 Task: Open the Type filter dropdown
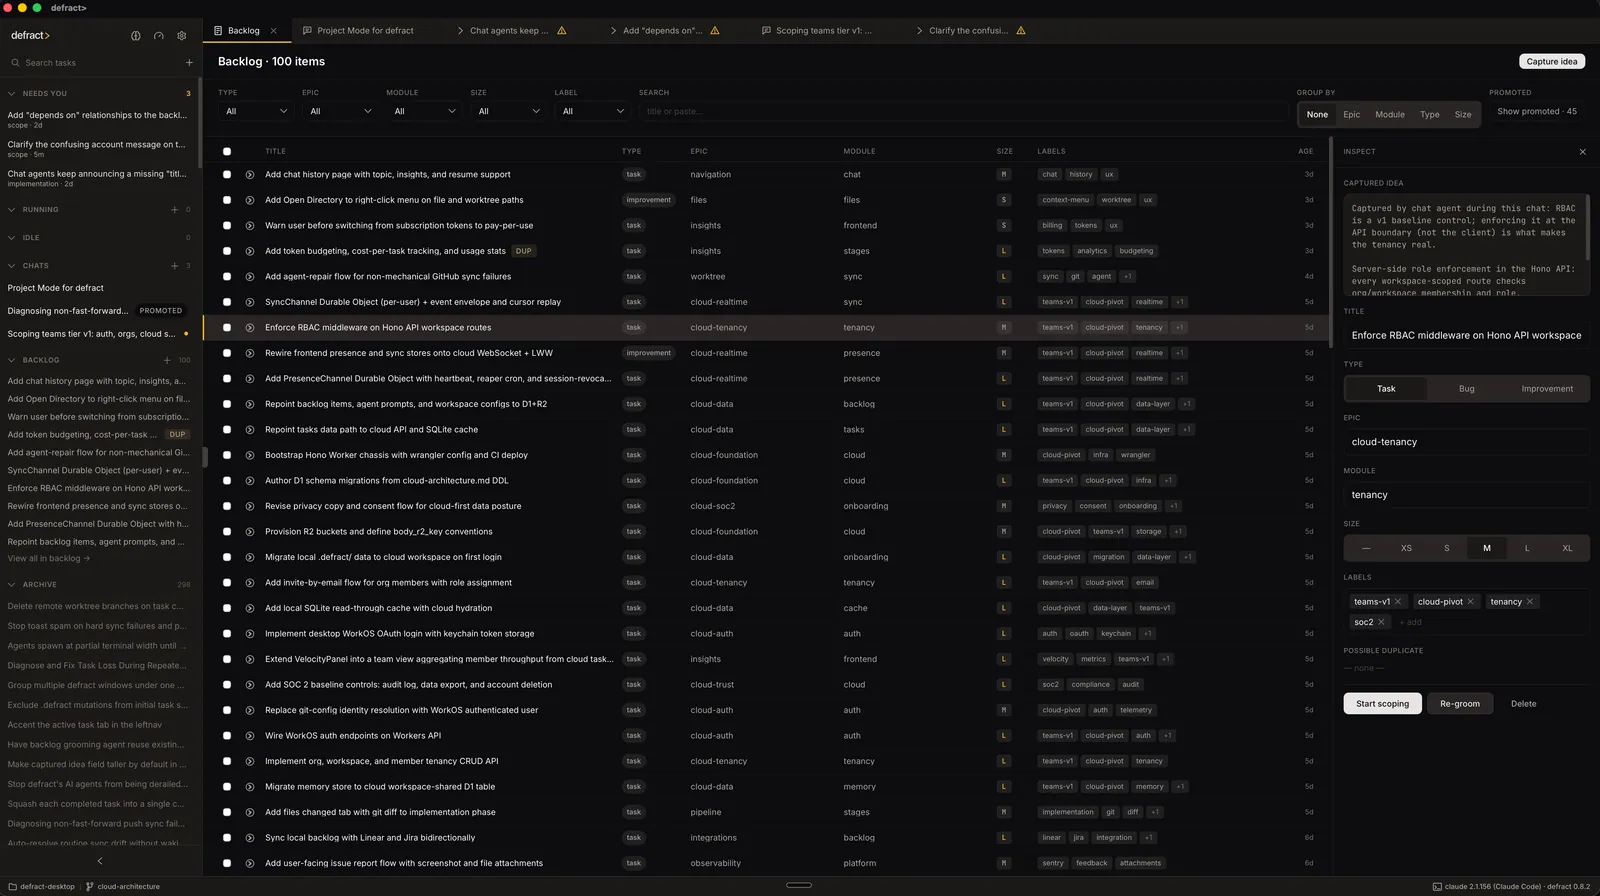257,111
